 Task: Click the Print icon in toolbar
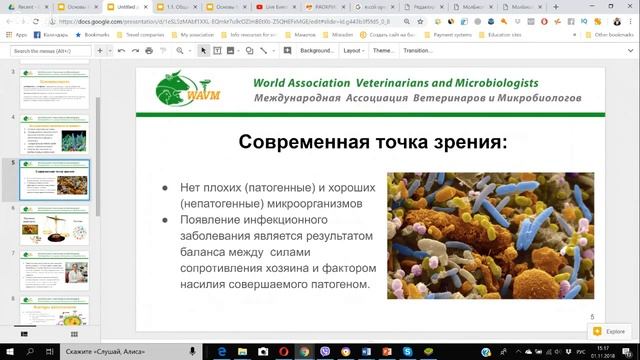coord(149,51)
